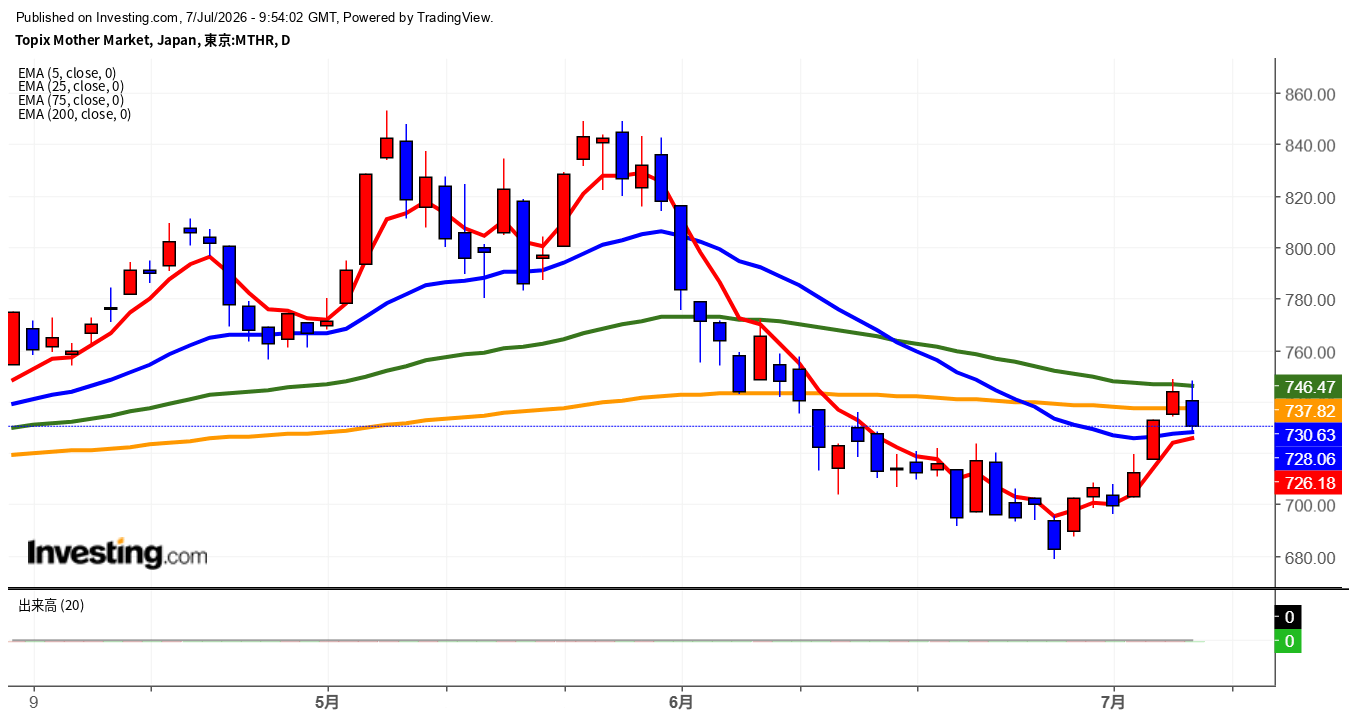
Task: Click the 860.00 price axis label
Action: click(x=1310, y=95)
